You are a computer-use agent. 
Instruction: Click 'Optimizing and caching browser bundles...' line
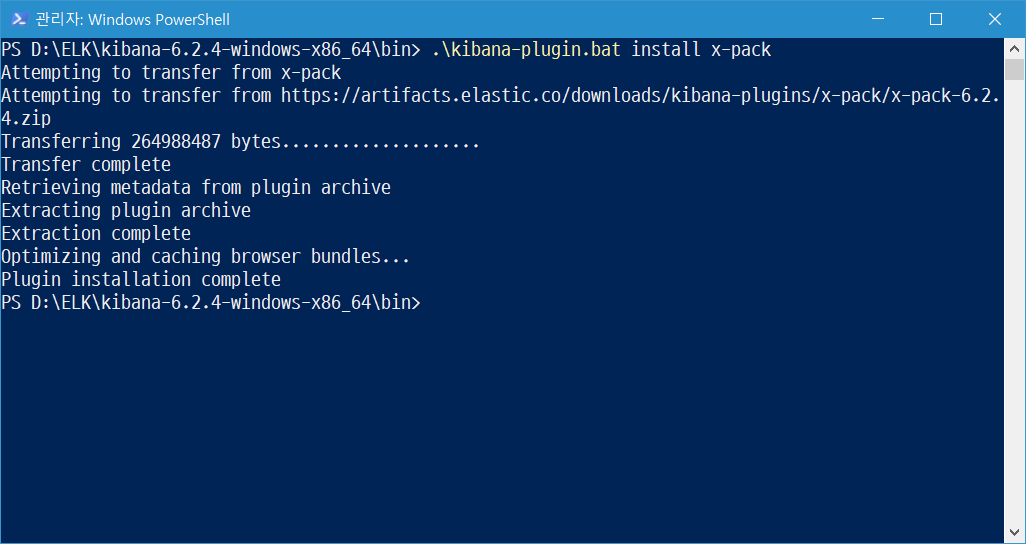pos(206,257)
